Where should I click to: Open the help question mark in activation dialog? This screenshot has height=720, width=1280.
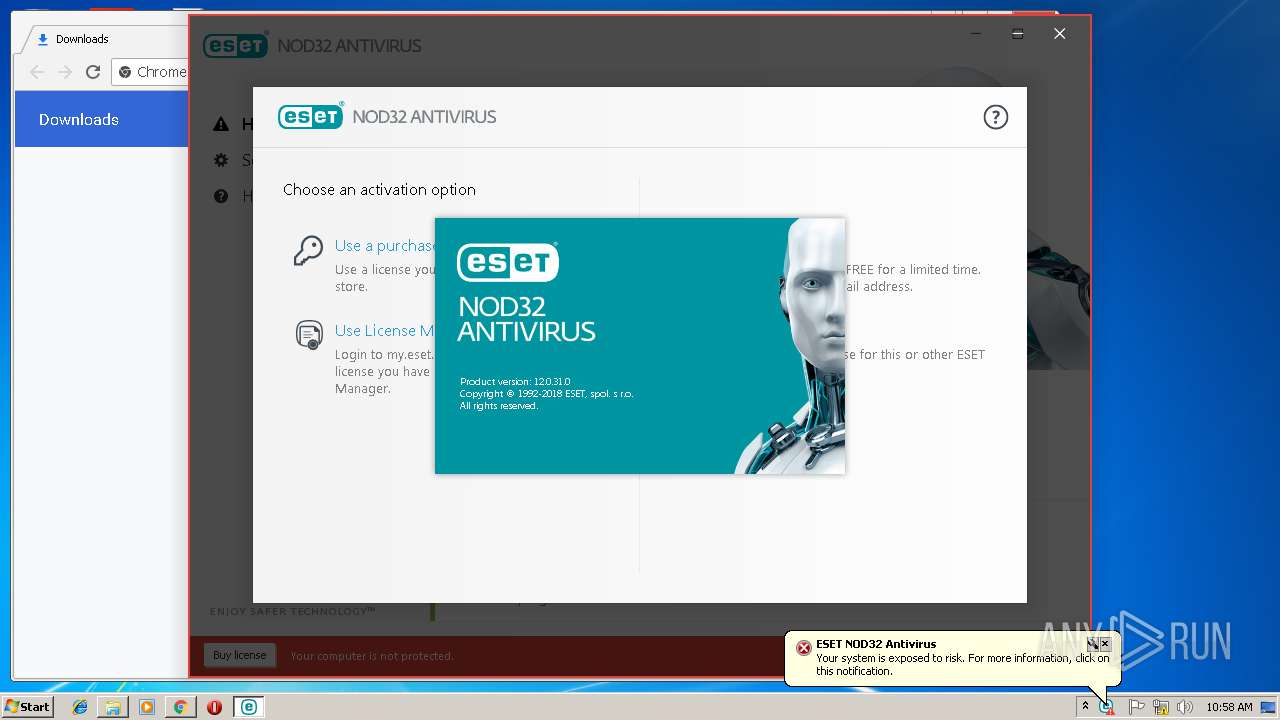(x=995, y=117)
